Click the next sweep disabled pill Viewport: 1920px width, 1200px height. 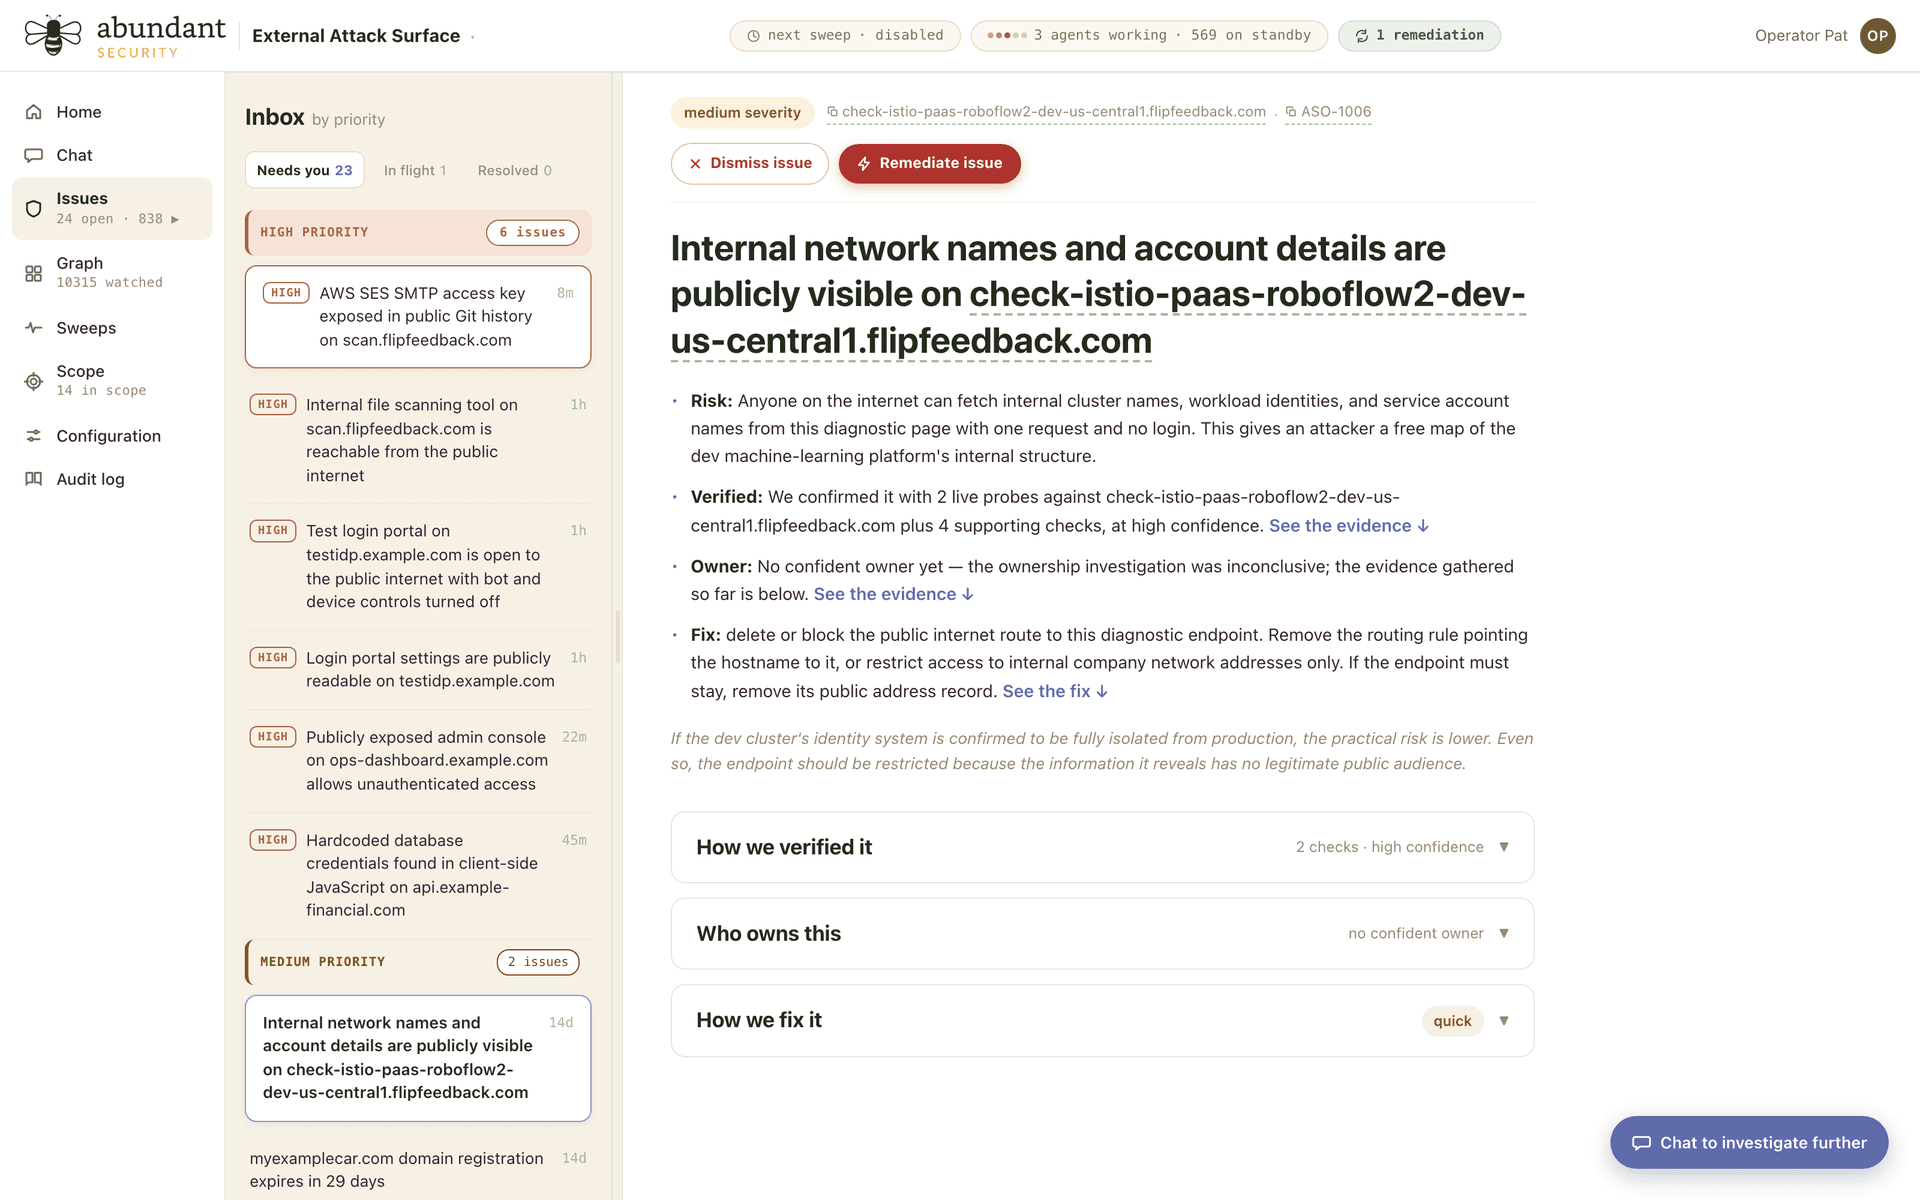[845, 36]
